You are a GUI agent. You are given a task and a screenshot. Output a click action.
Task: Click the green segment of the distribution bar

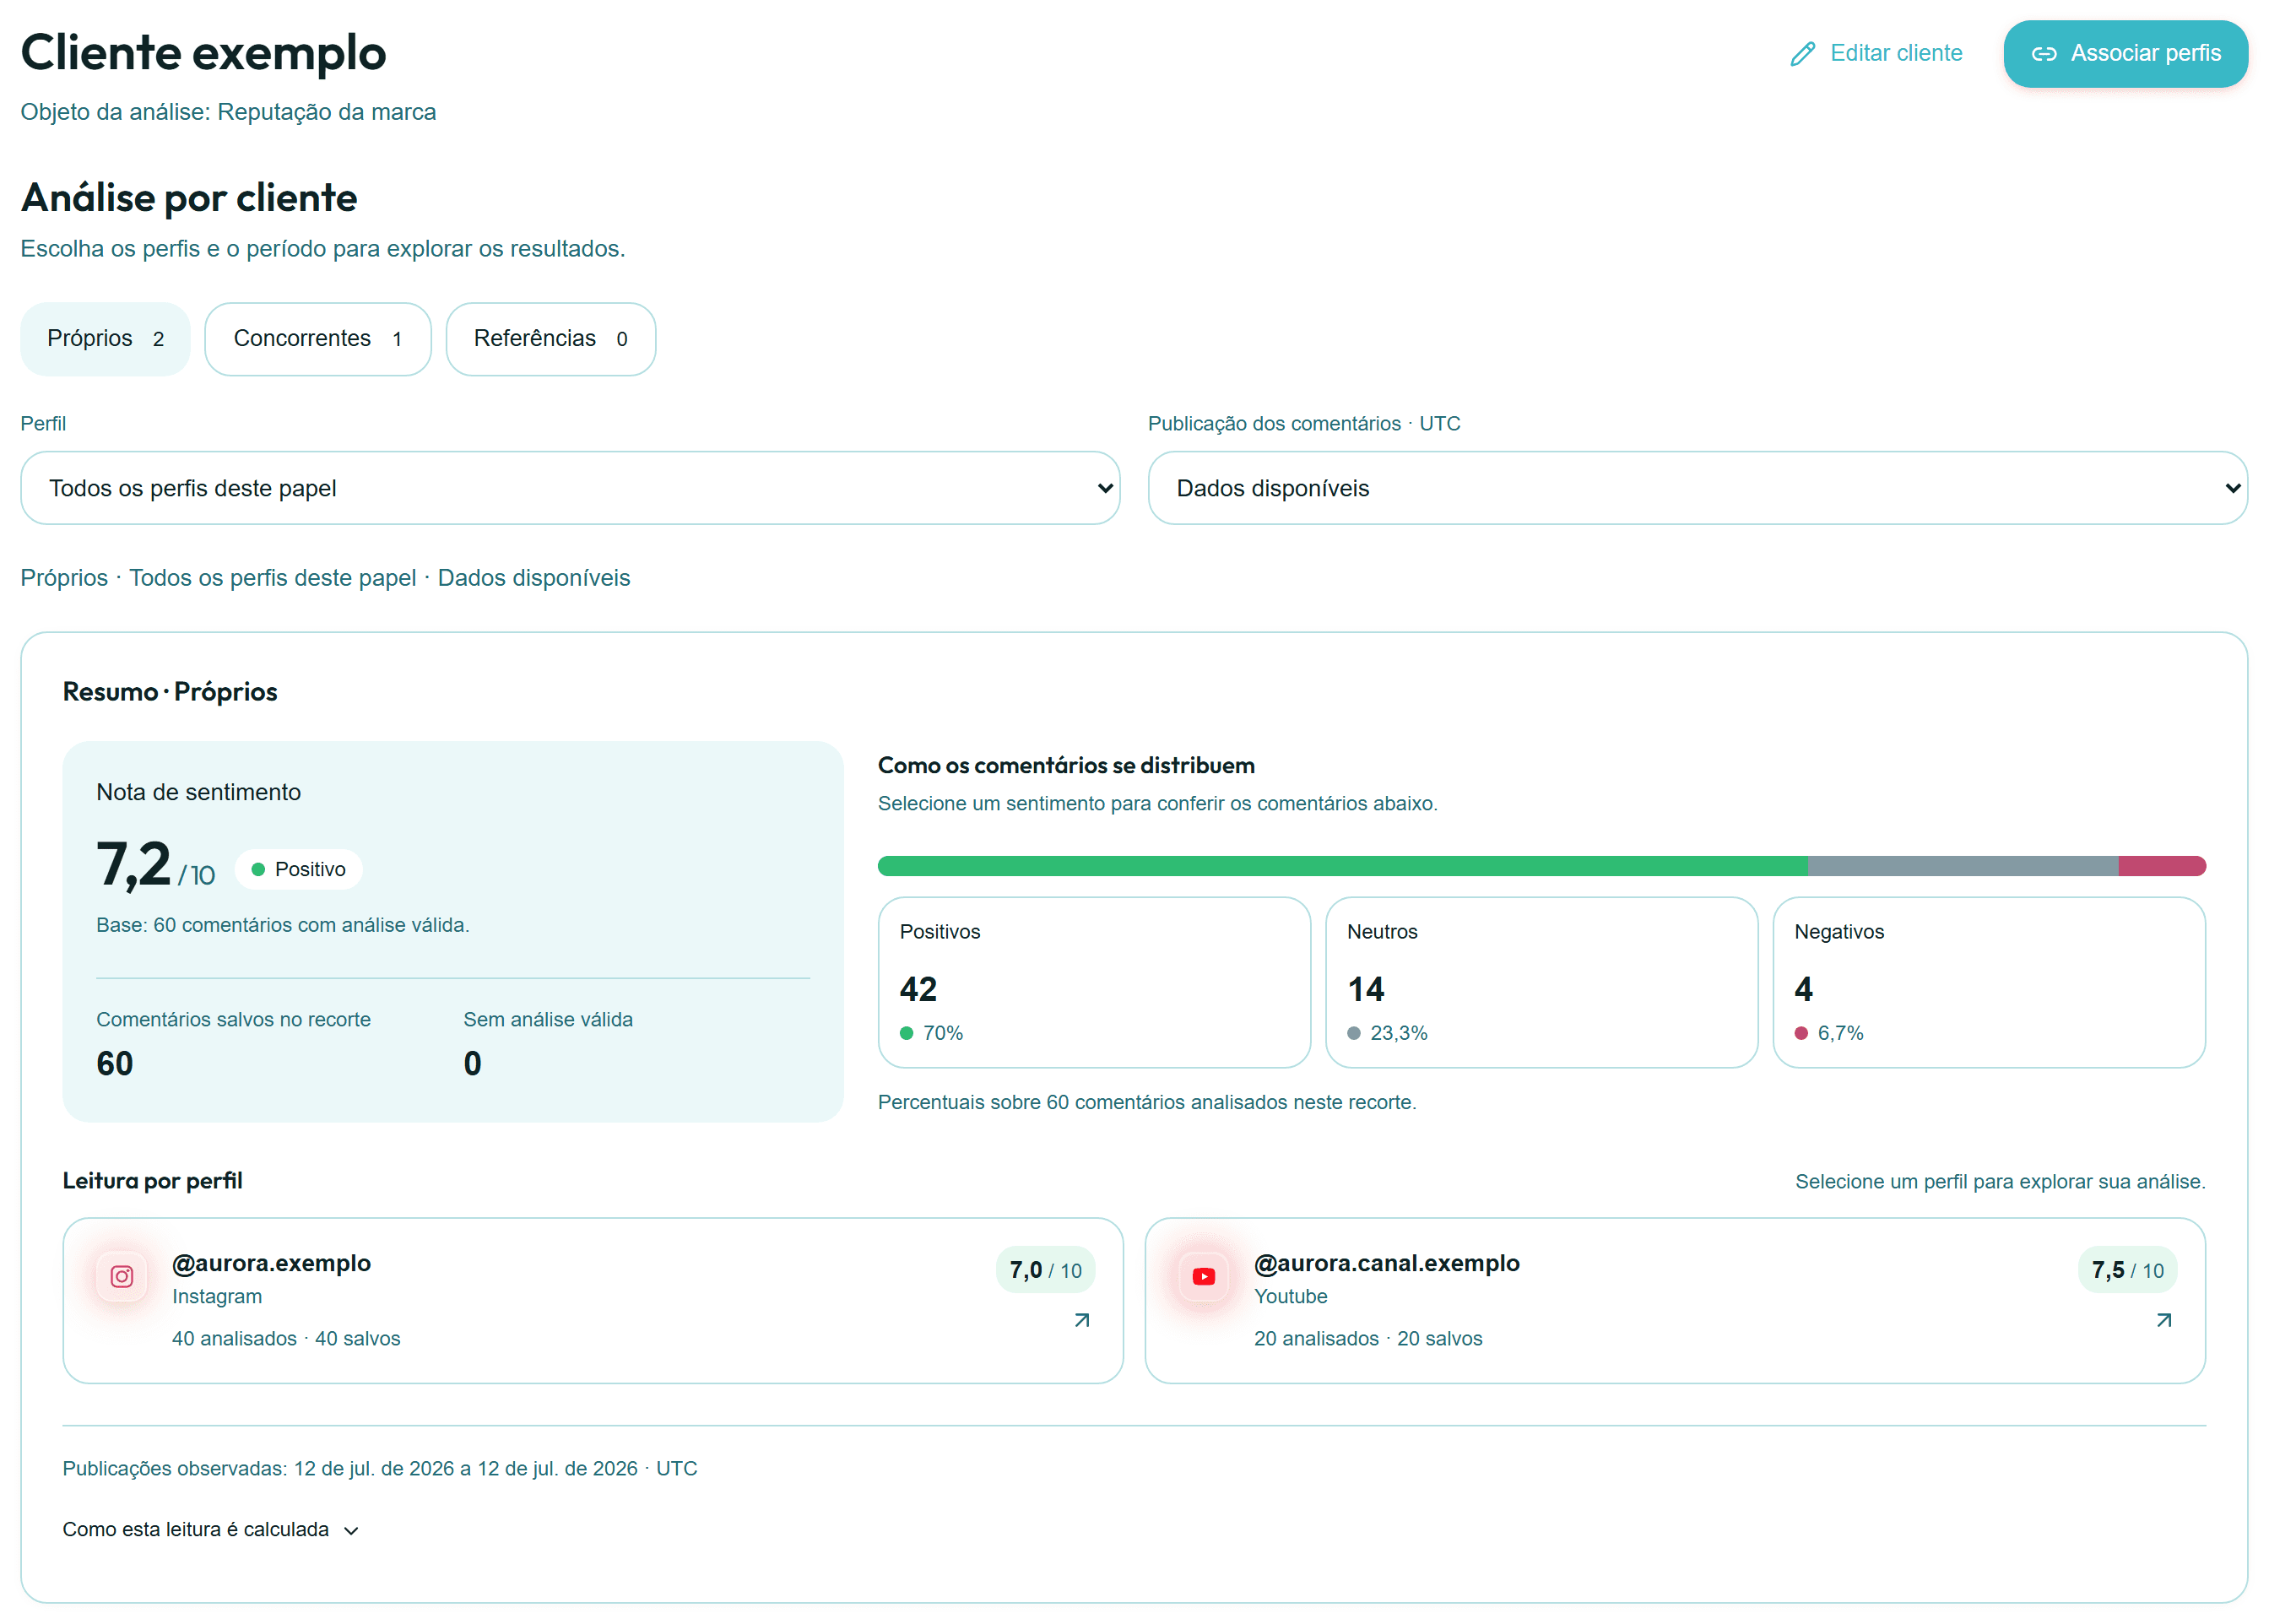click(1342, 866)
